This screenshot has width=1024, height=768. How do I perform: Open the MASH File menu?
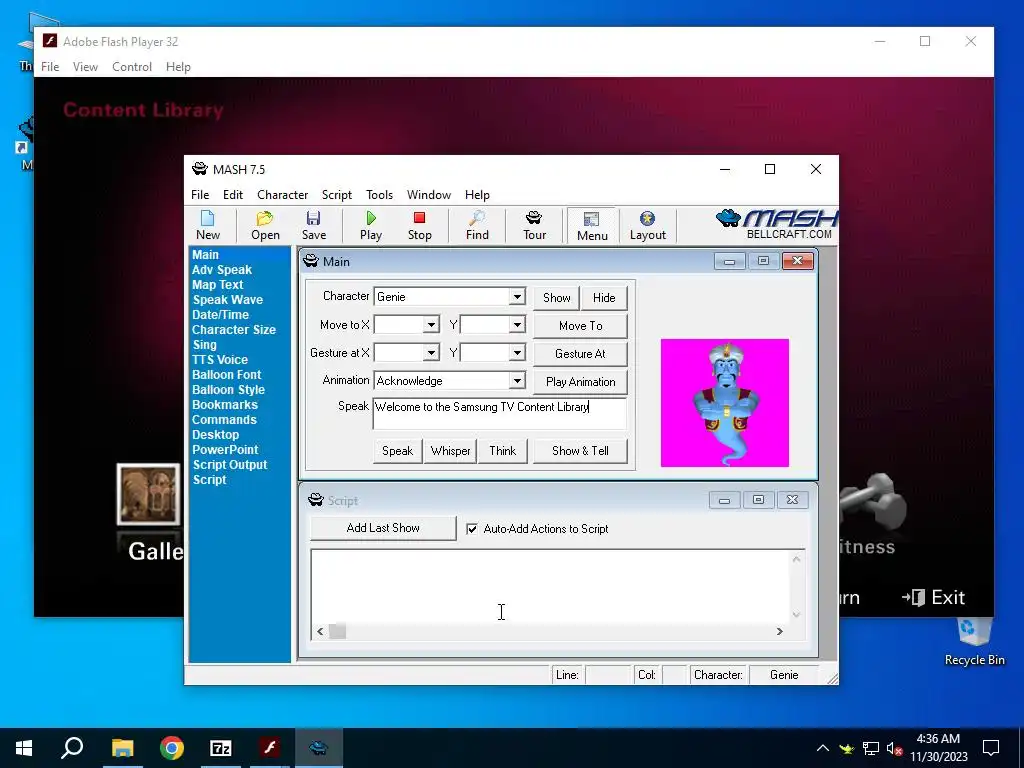[x=200, y=195]
